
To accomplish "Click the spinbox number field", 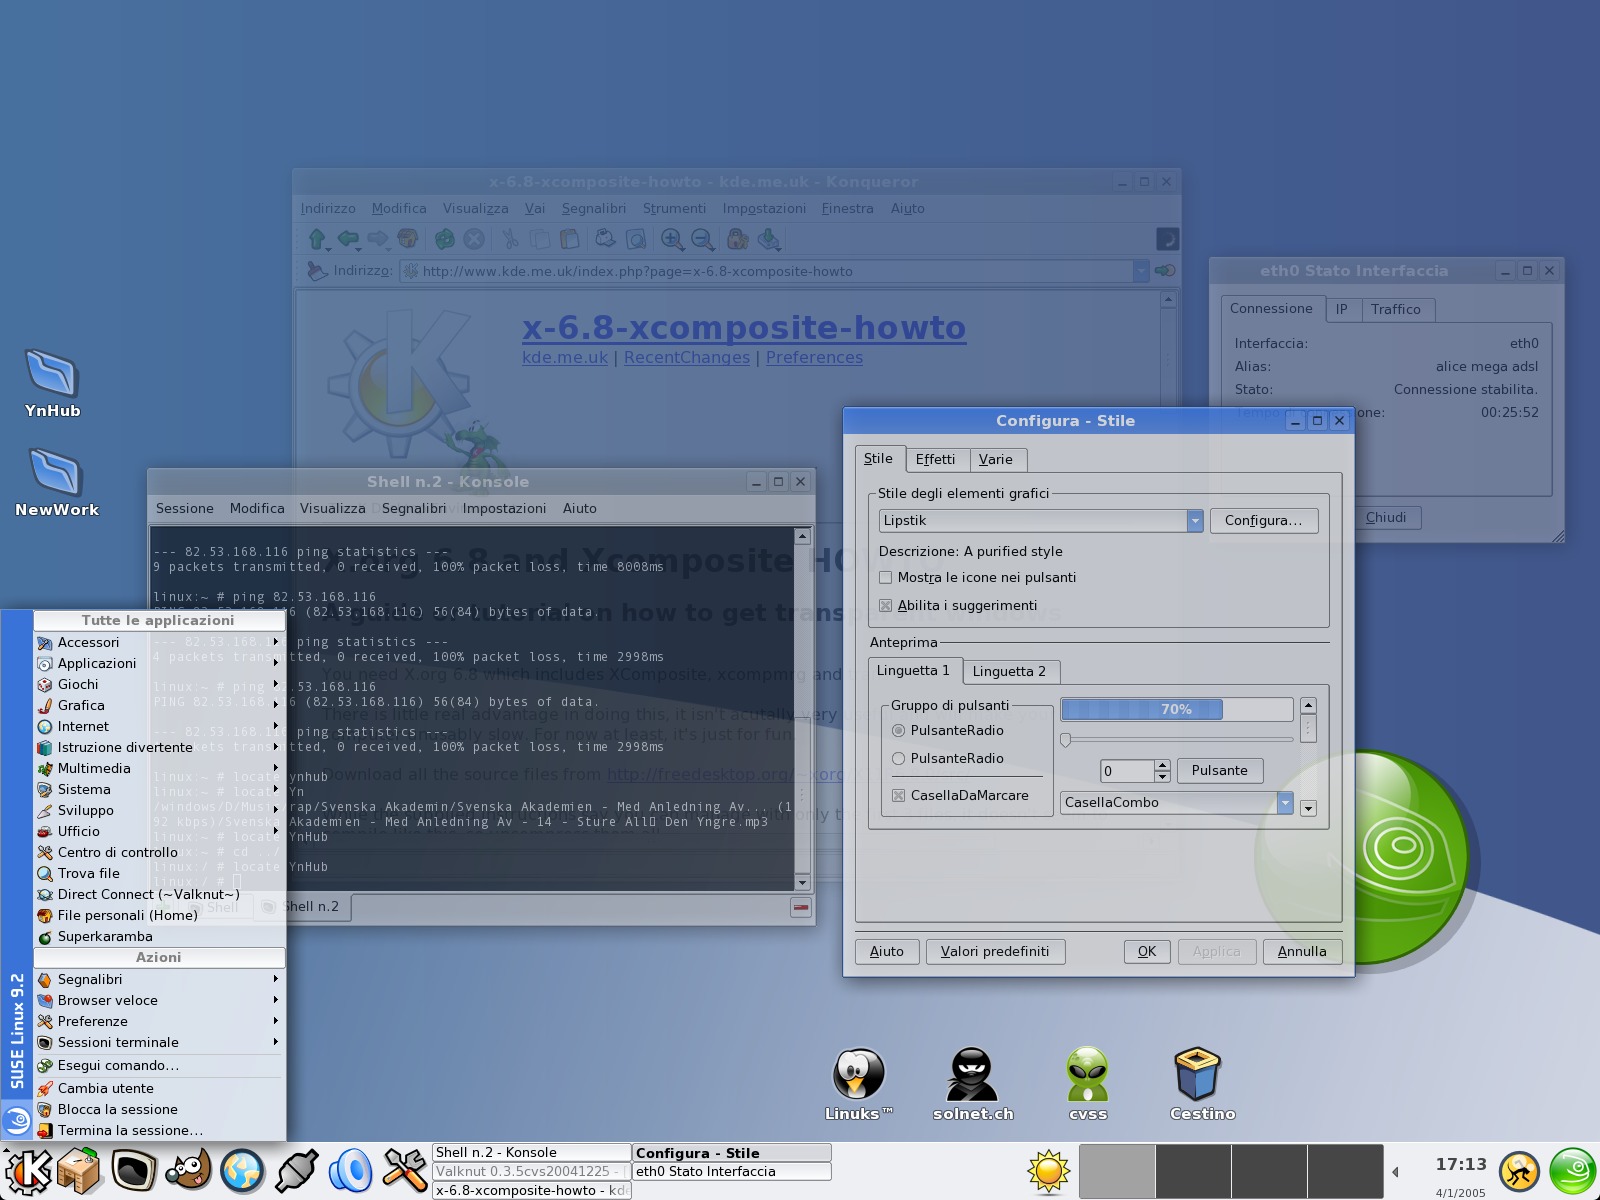I will click(x=1128, y=771).
